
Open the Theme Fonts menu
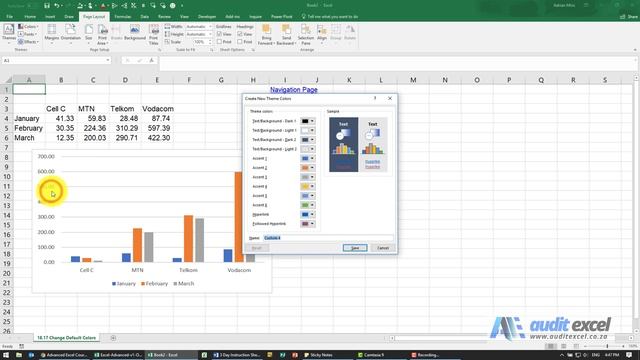coord(28,34)
